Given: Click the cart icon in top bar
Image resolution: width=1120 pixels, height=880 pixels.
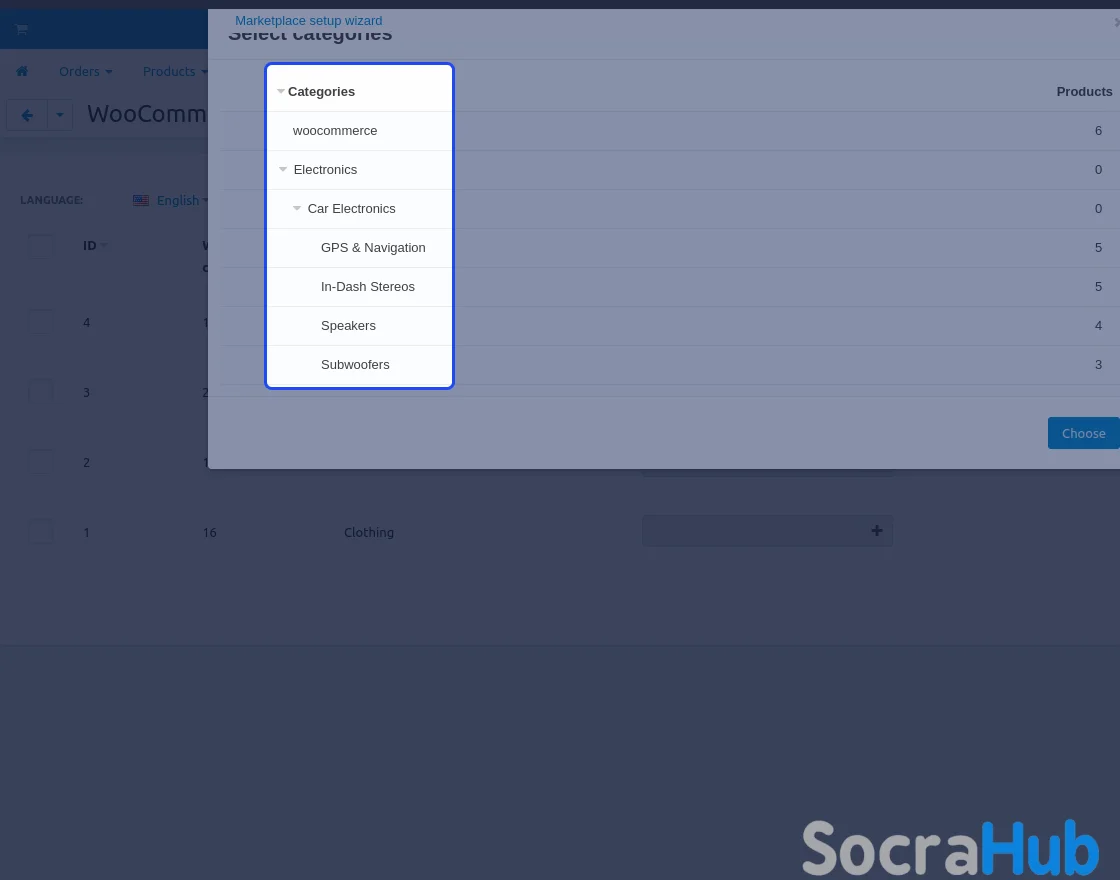Looking at the screenshot, I should coord(21,29).
